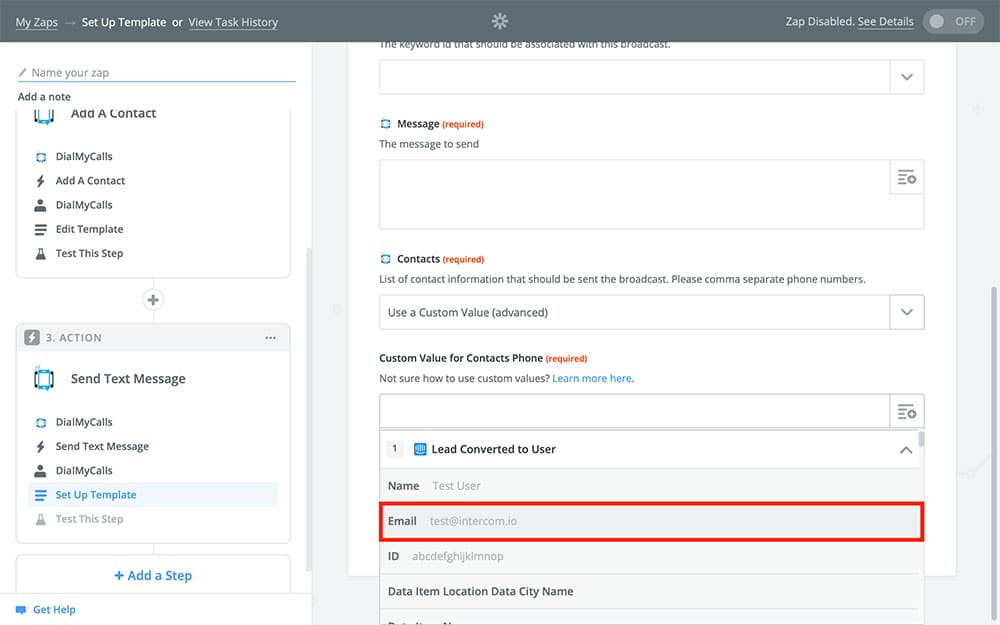Click the Zapier logo in the top bar
The image size is (1000, 625).
[x=500, y=21]
